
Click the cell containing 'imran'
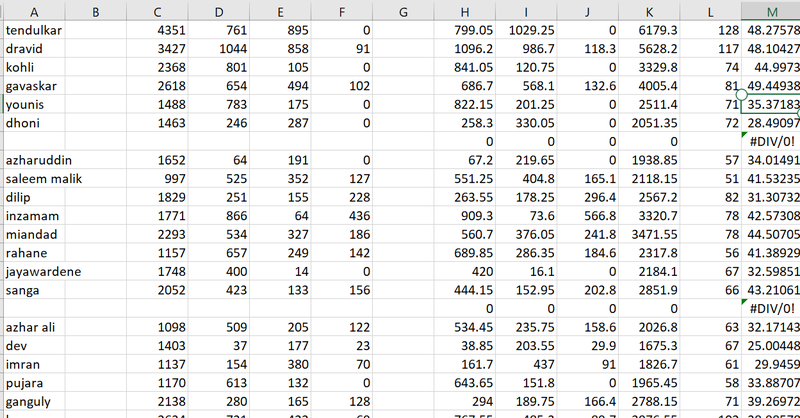pos(34,364)
